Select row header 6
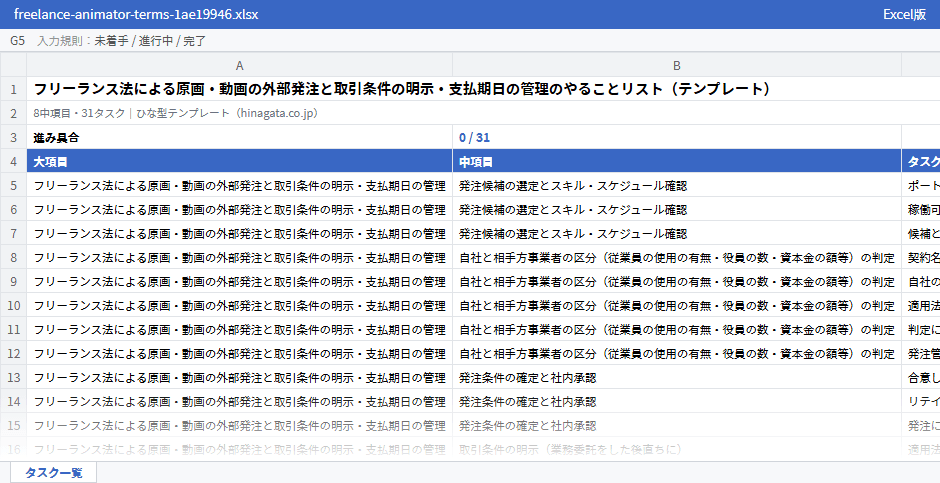940x483 pixels. pos(13,209)
